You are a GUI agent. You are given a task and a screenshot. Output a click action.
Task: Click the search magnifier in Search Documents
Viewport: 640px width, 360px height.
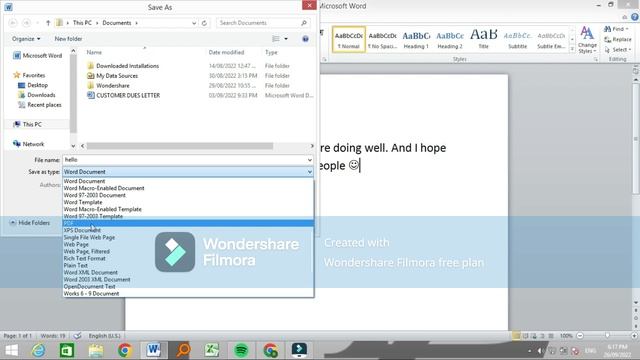pos(304,23)
